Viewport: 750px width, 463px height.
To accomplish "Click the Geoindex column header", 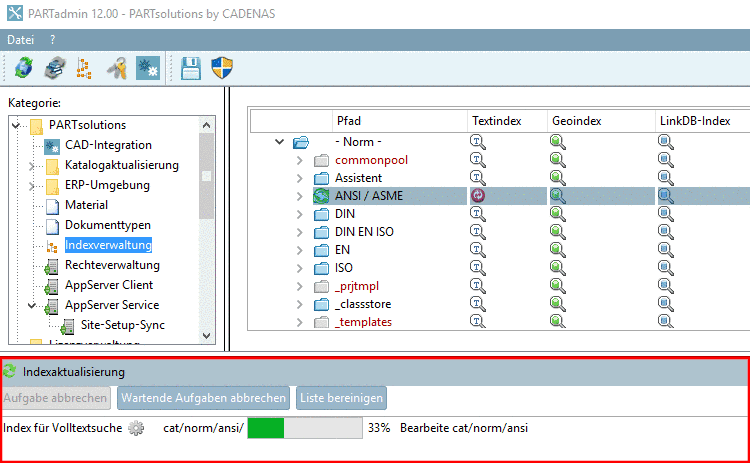I will (601, 121).
